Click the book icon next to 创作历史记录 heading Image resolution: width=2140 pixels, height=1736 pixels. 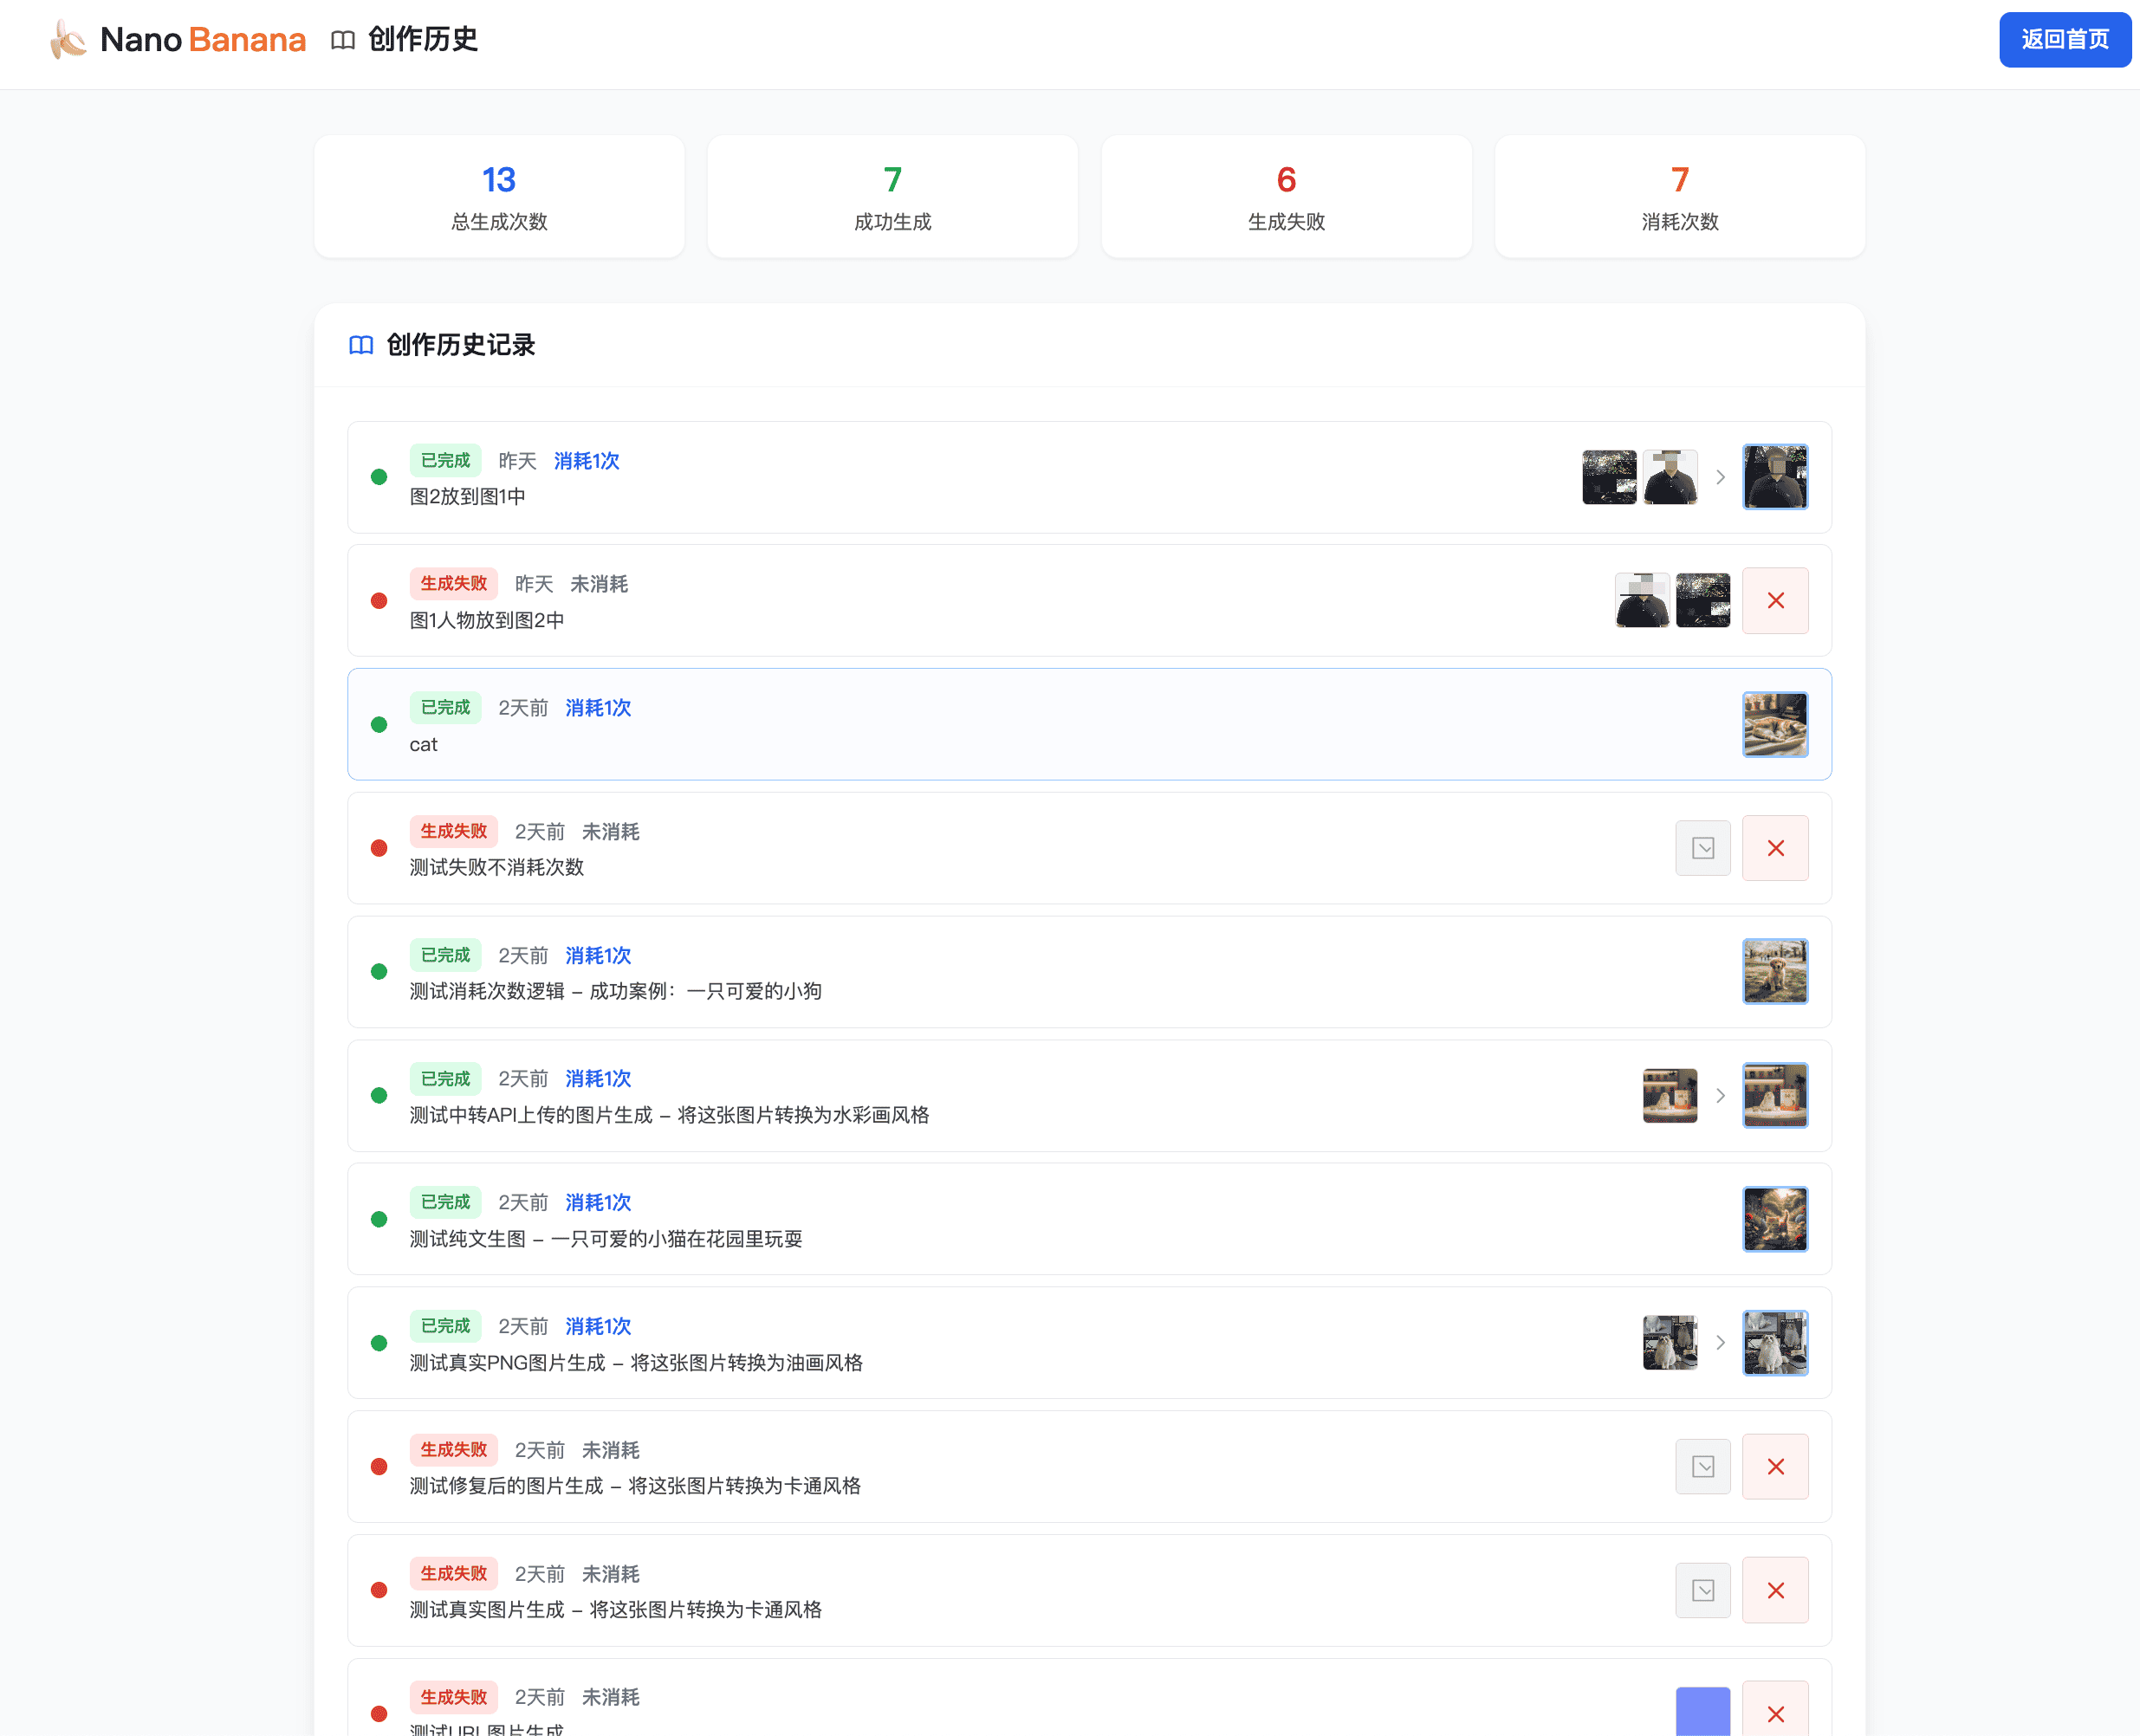click(x=362, y=345)
